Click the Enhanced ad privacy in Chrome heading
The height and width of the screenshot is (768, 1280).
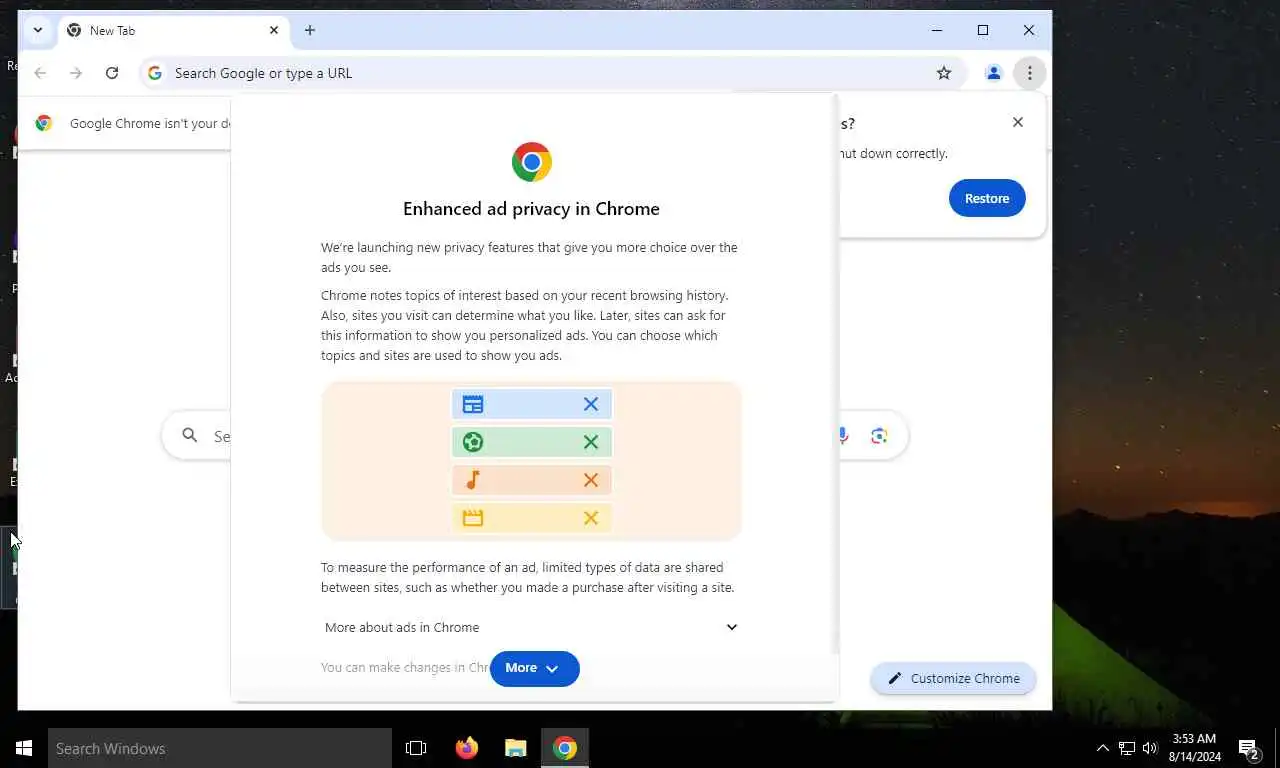[x=531, y=209]
